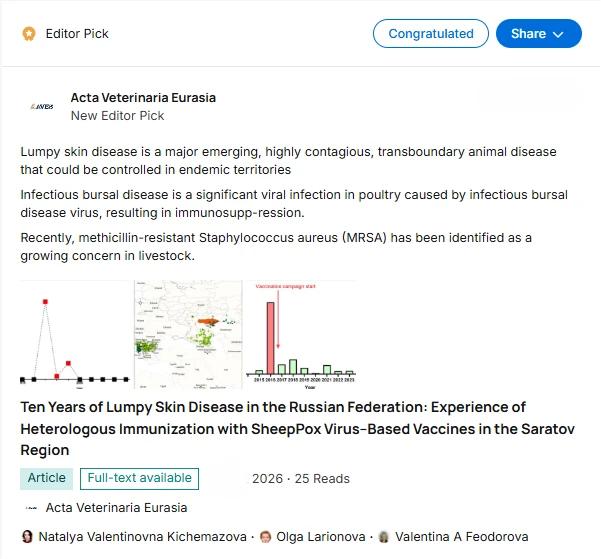Visit Olga Larionova's author profile
This screenshot has height=559, width=601.
[321, 537]
